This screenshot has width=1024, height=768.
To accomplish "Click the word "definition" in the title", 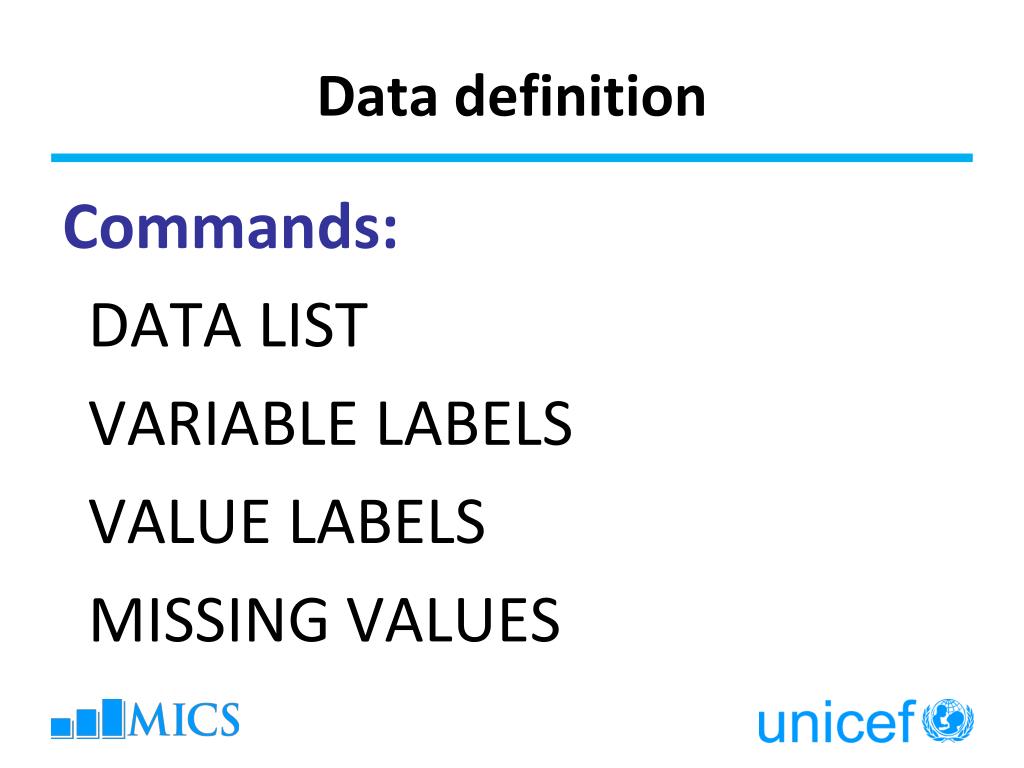I will pyautogui.click(x=580, y=97).
